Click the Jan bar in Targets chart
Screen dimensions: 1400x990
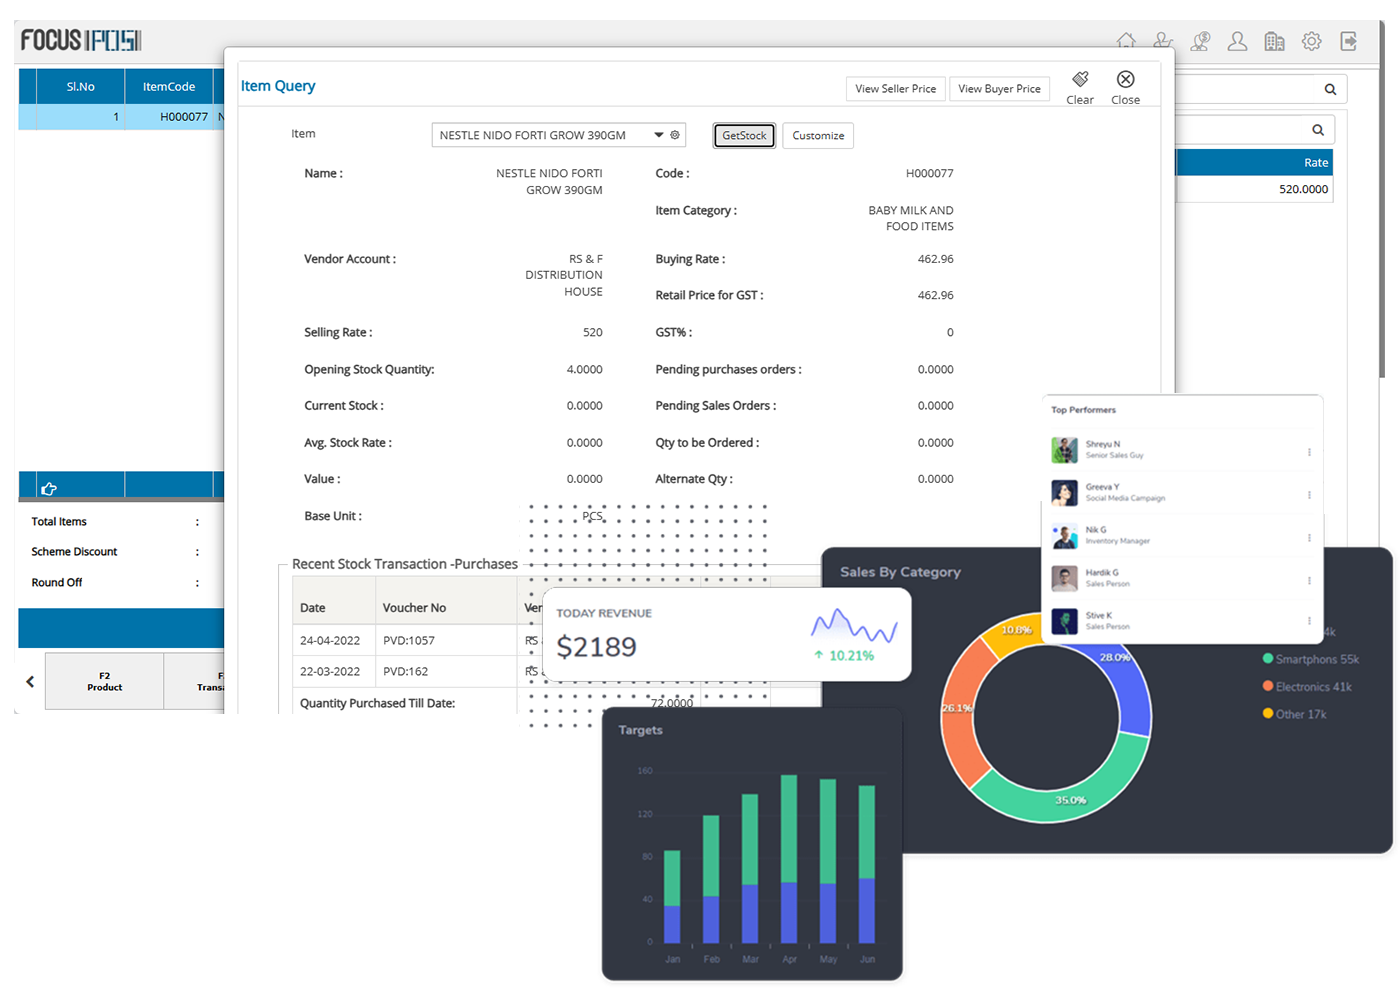click(x=672, y=896)
